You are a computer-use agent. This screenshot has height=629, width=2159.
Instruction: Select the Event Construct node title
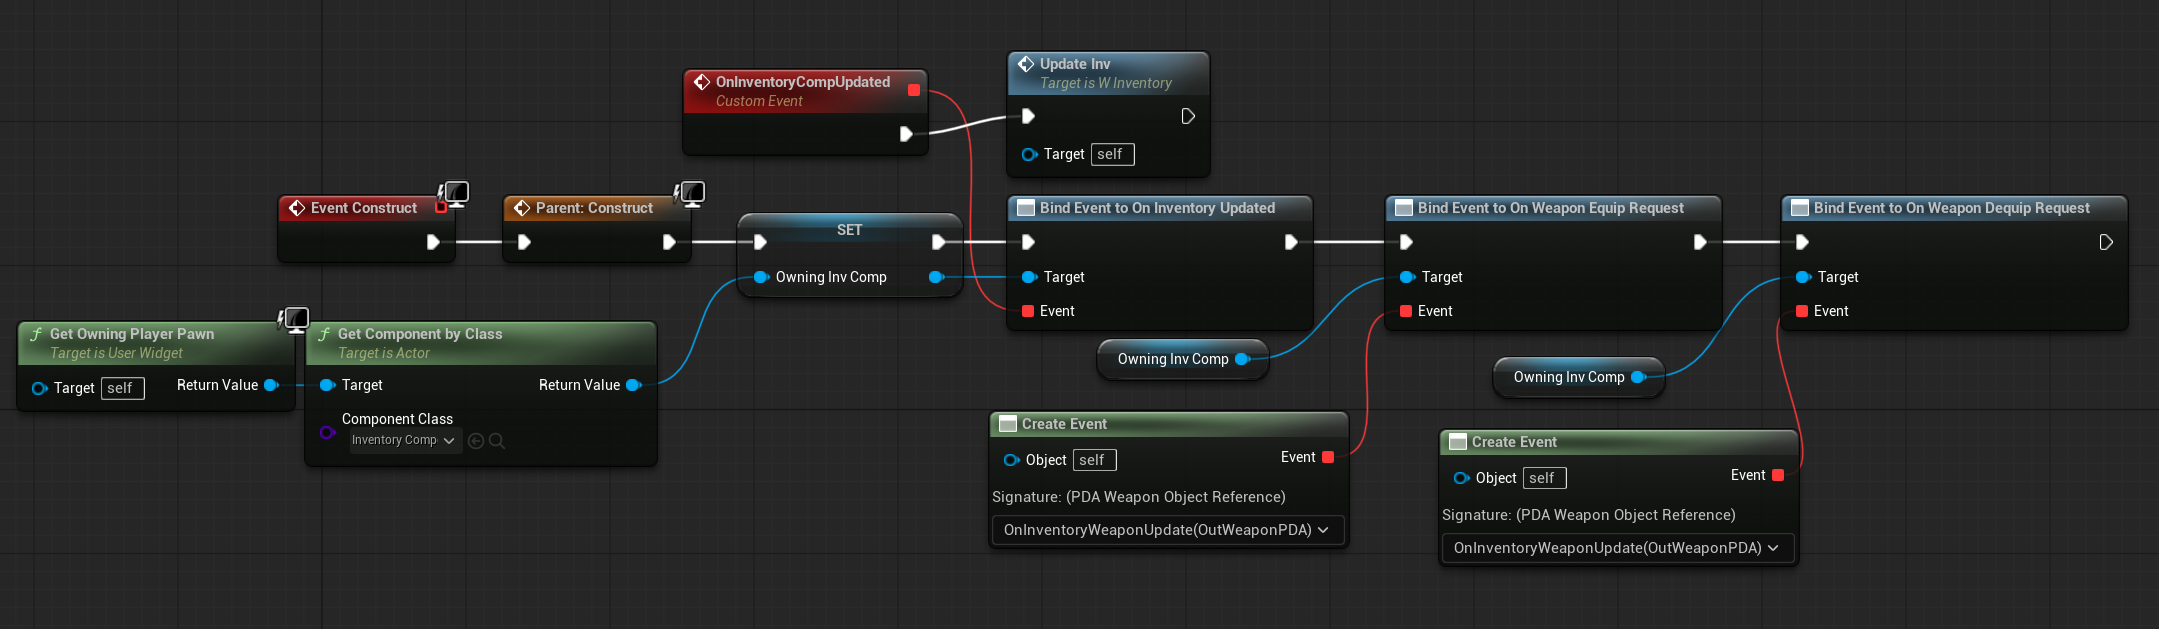[x=363, y=208]
